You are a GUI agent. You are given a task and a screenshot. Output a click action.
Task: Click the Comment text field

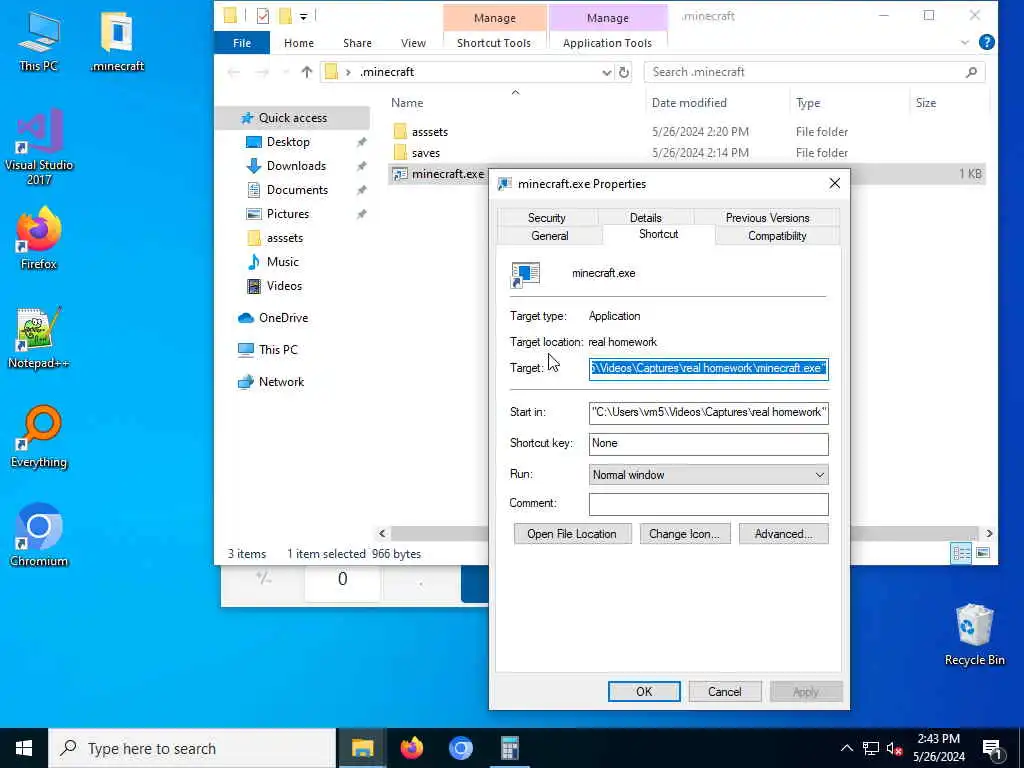point(708,504)
